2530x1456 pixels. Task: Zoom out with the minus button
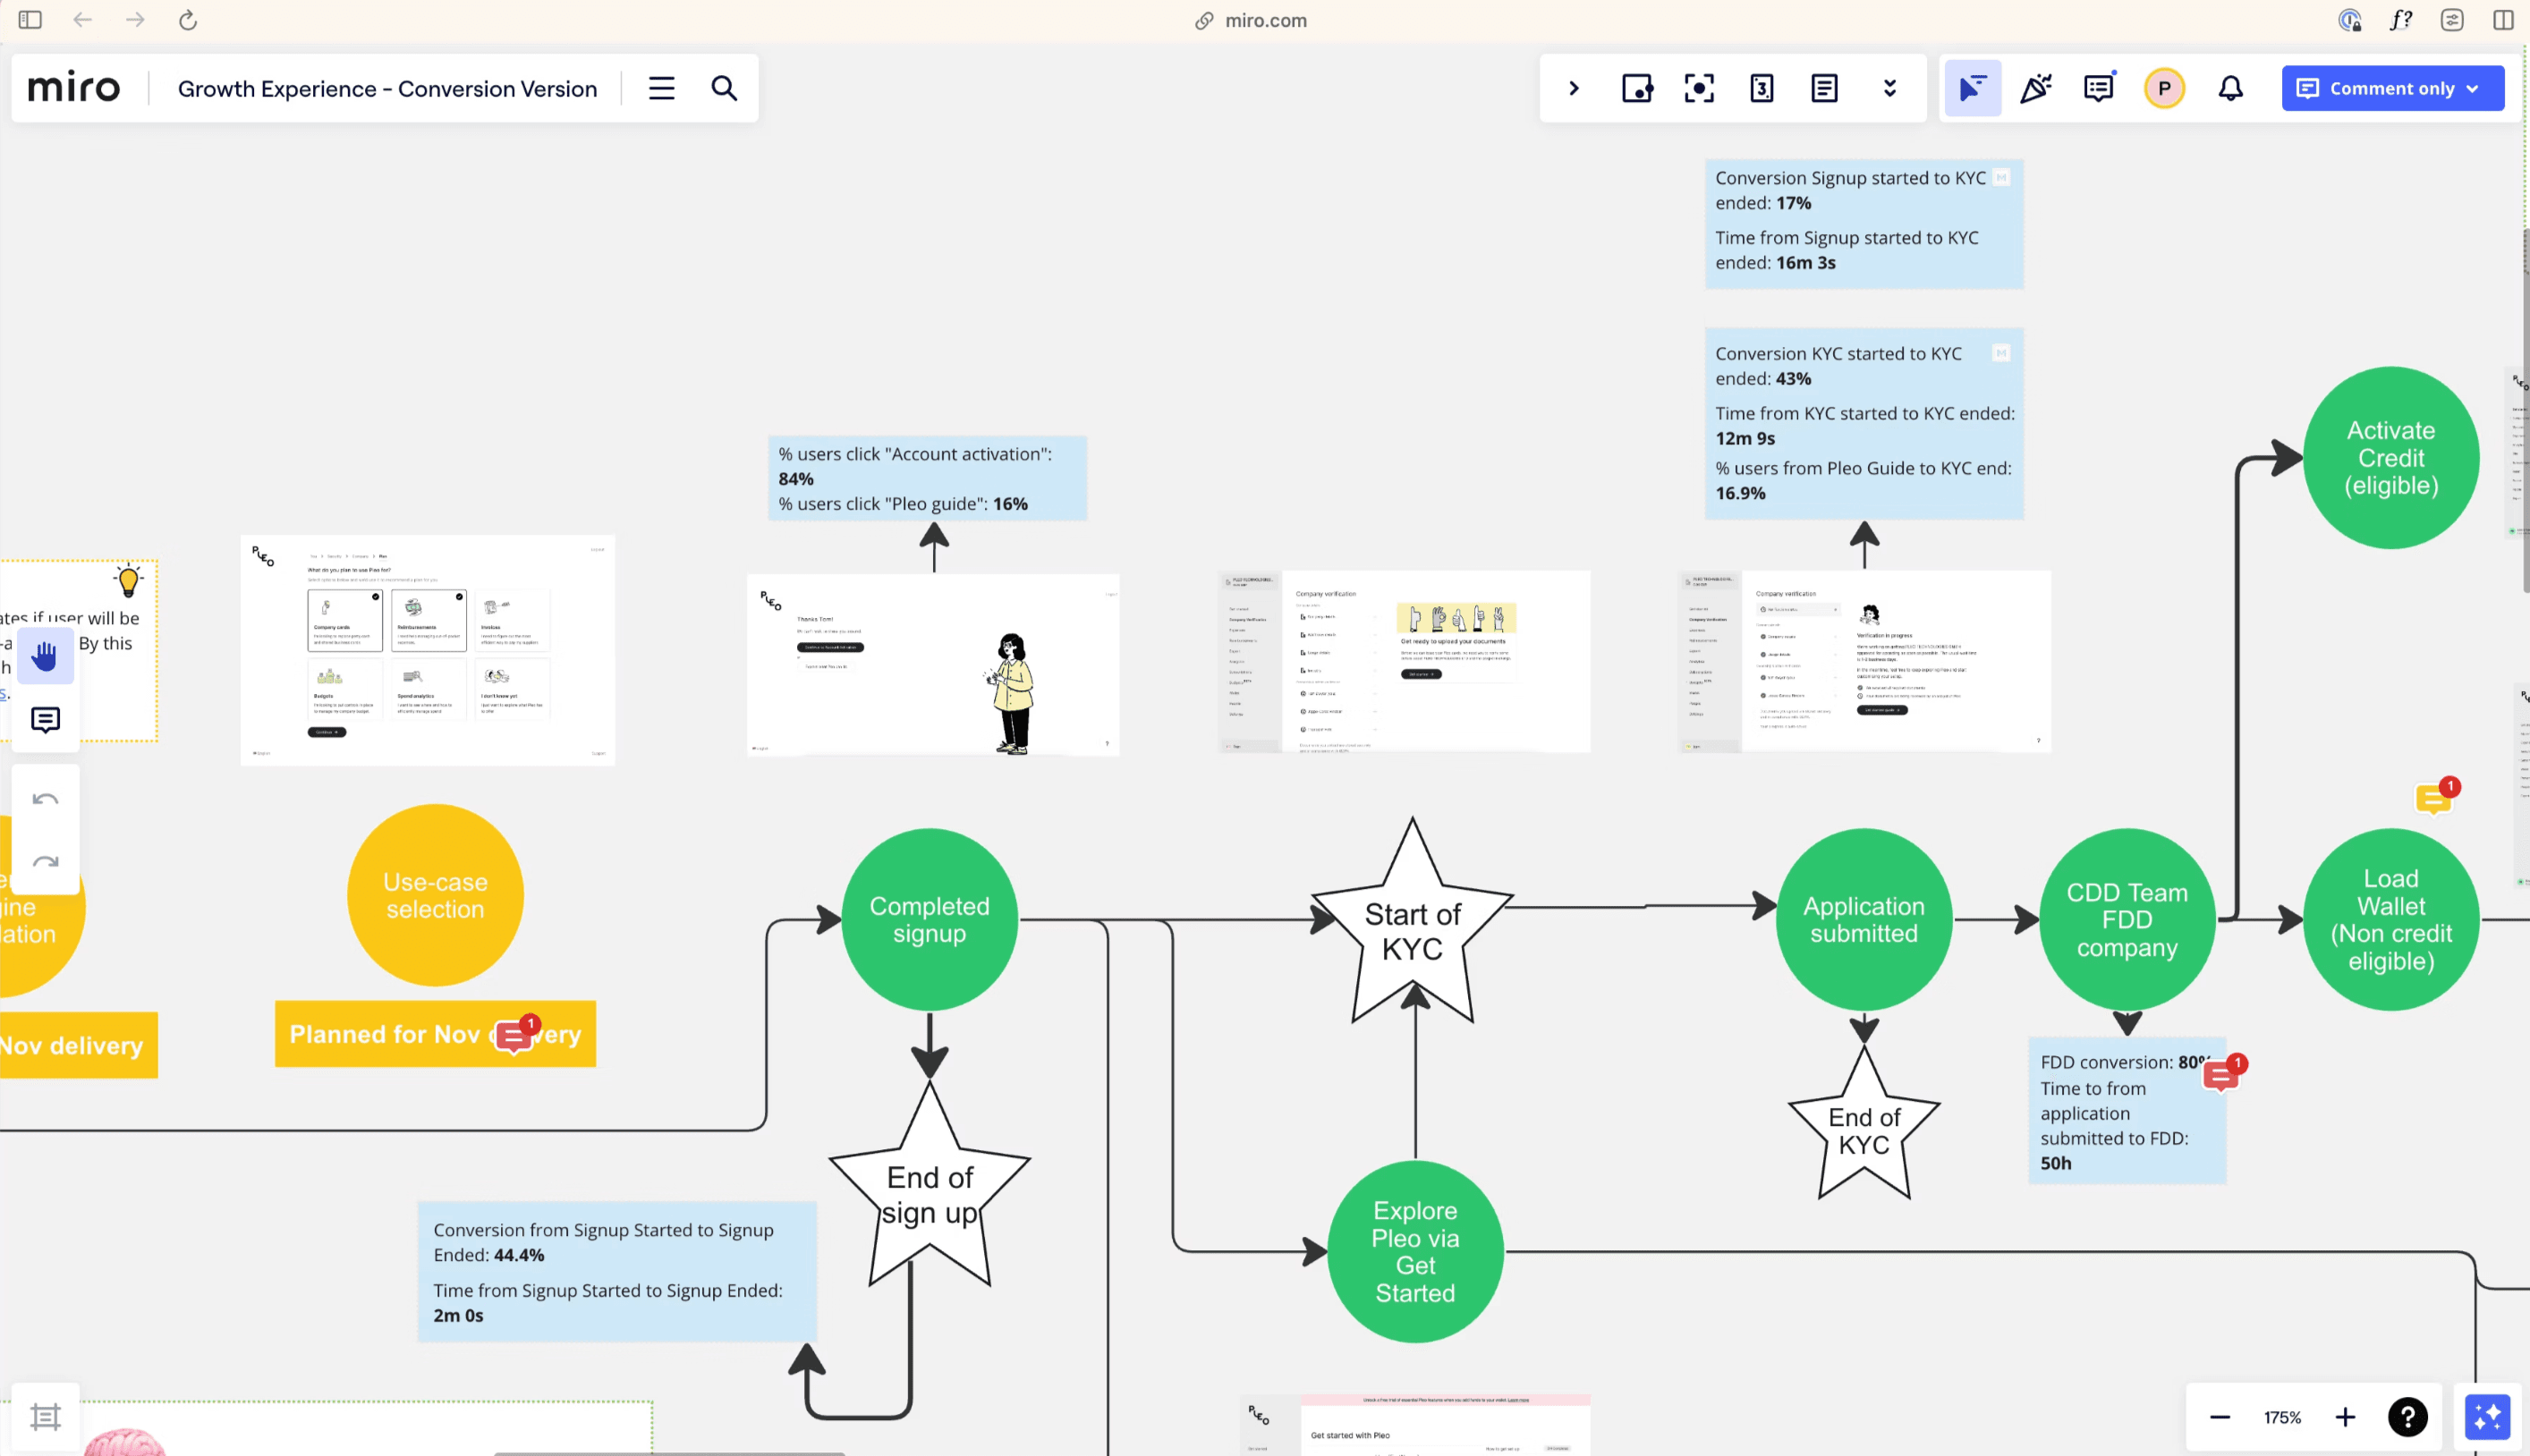[x=2220, y=1417]
